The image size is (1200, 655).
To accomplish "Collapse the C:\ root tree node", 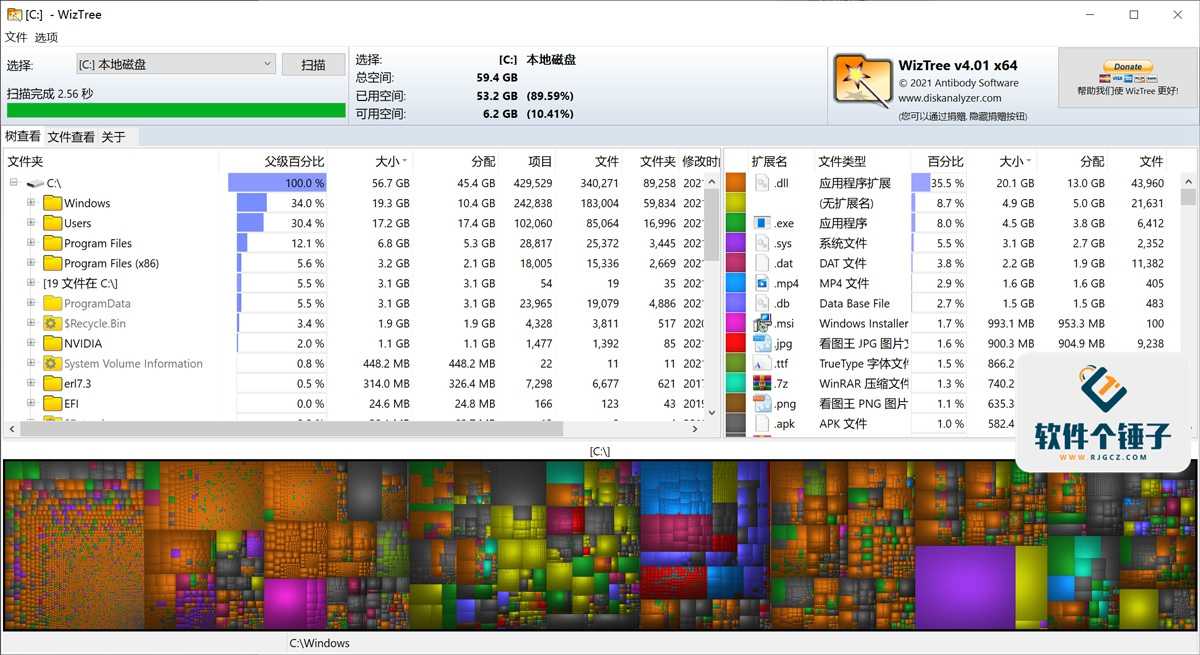I will point(14,183).
